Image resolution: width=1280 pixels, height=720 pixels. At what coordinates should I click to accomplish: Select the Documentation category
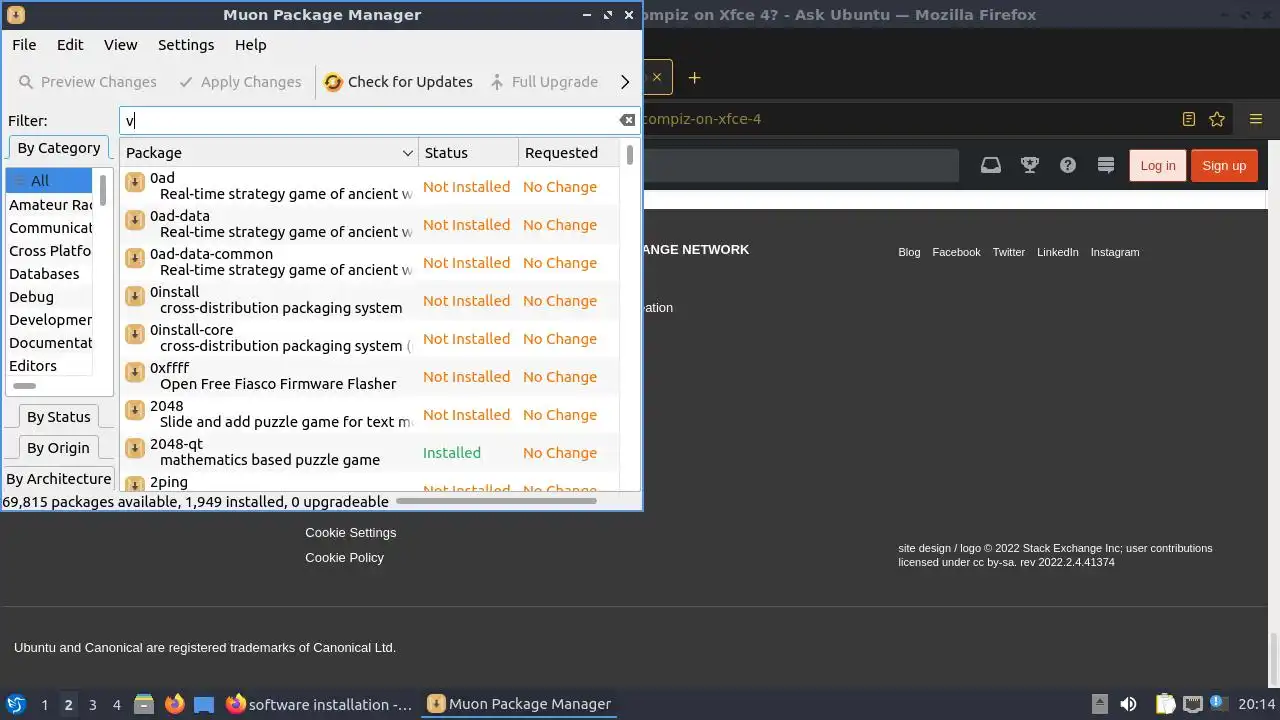49,343
